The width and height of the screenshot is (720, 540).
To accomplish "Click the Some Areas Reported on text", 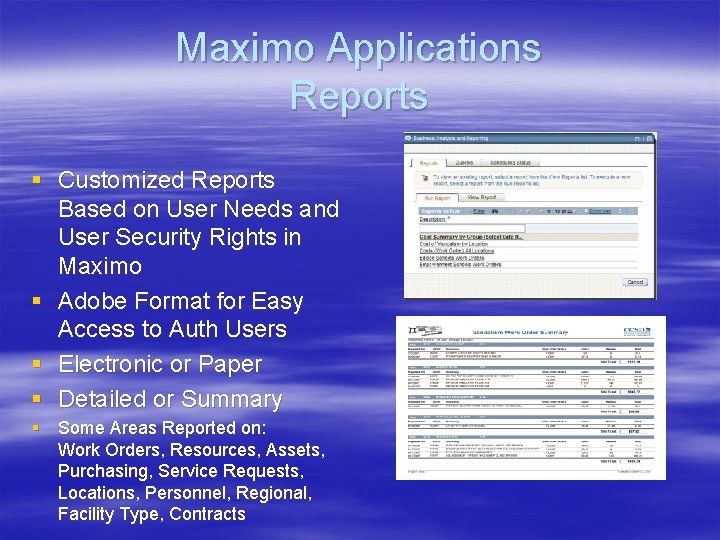I will pos(162,428).
